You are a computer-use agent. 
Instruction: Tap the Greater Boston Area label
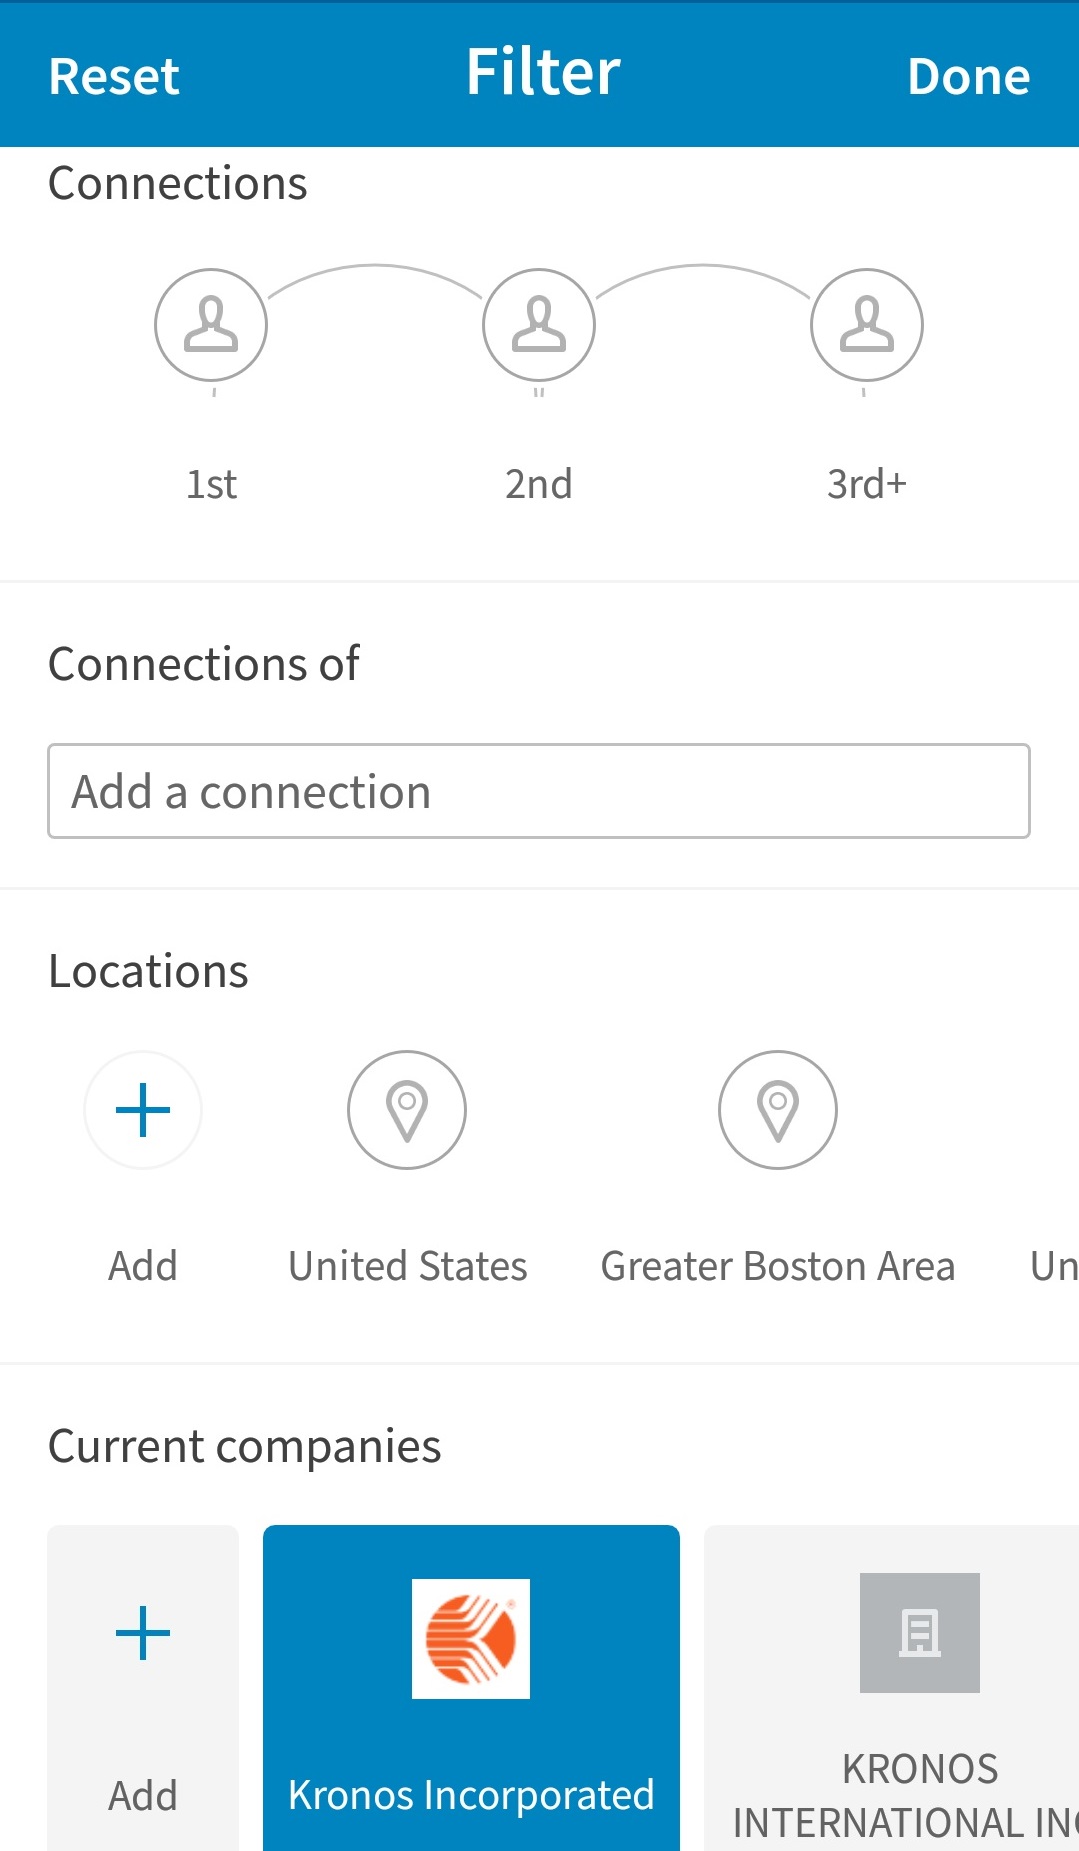(x=778, y=1266)
